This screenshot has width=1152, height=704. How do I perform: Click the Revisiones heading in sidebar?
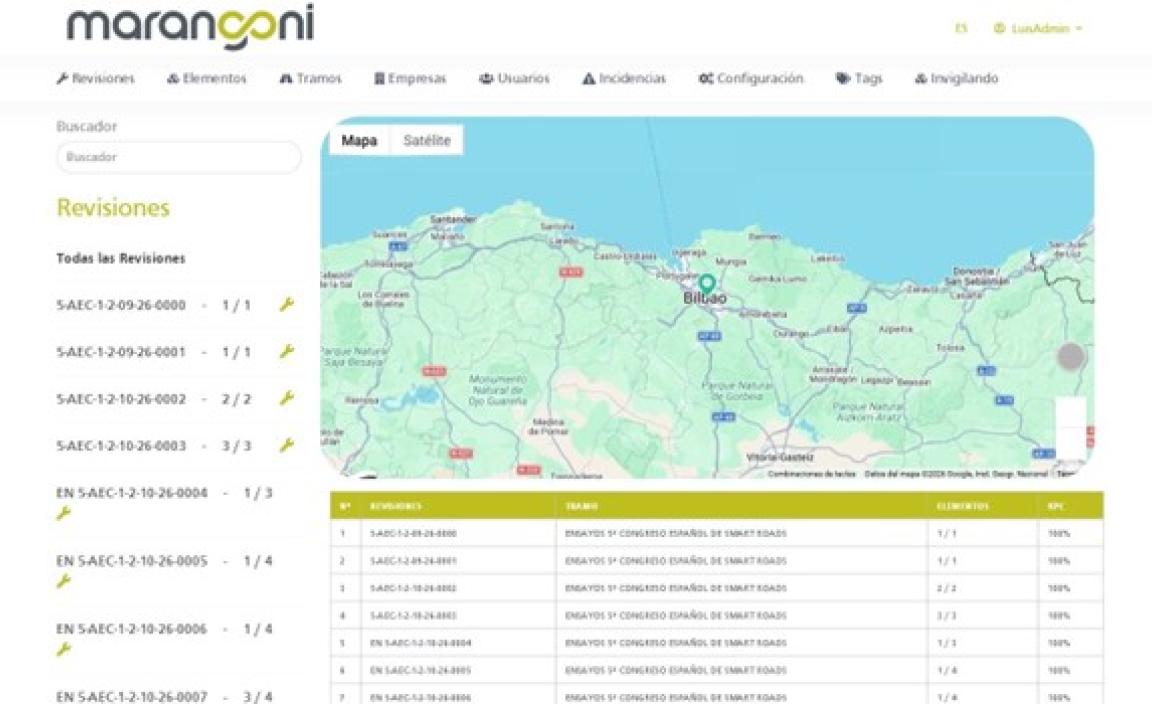tap(113, 208)
